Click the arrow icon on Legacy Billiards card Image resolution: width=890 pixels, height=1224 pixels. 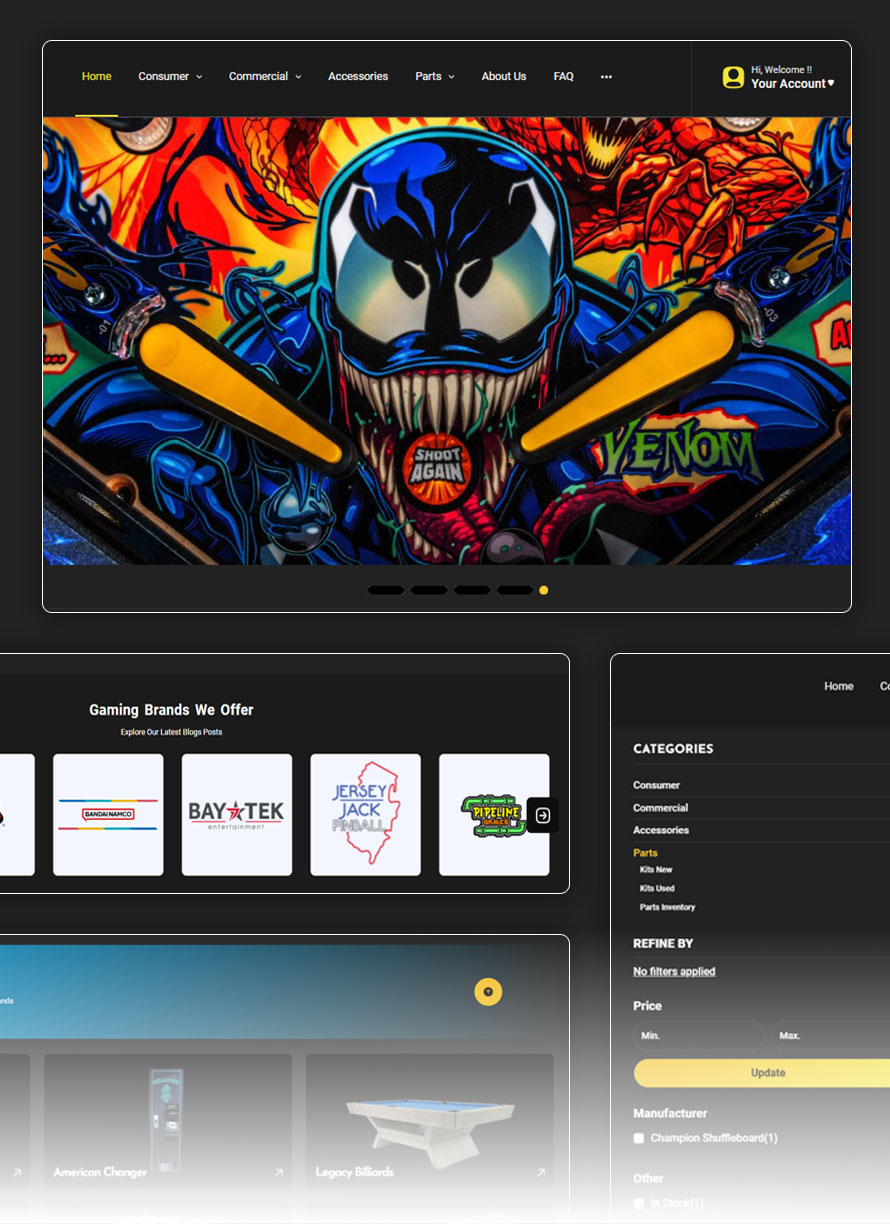(541, 1172)
